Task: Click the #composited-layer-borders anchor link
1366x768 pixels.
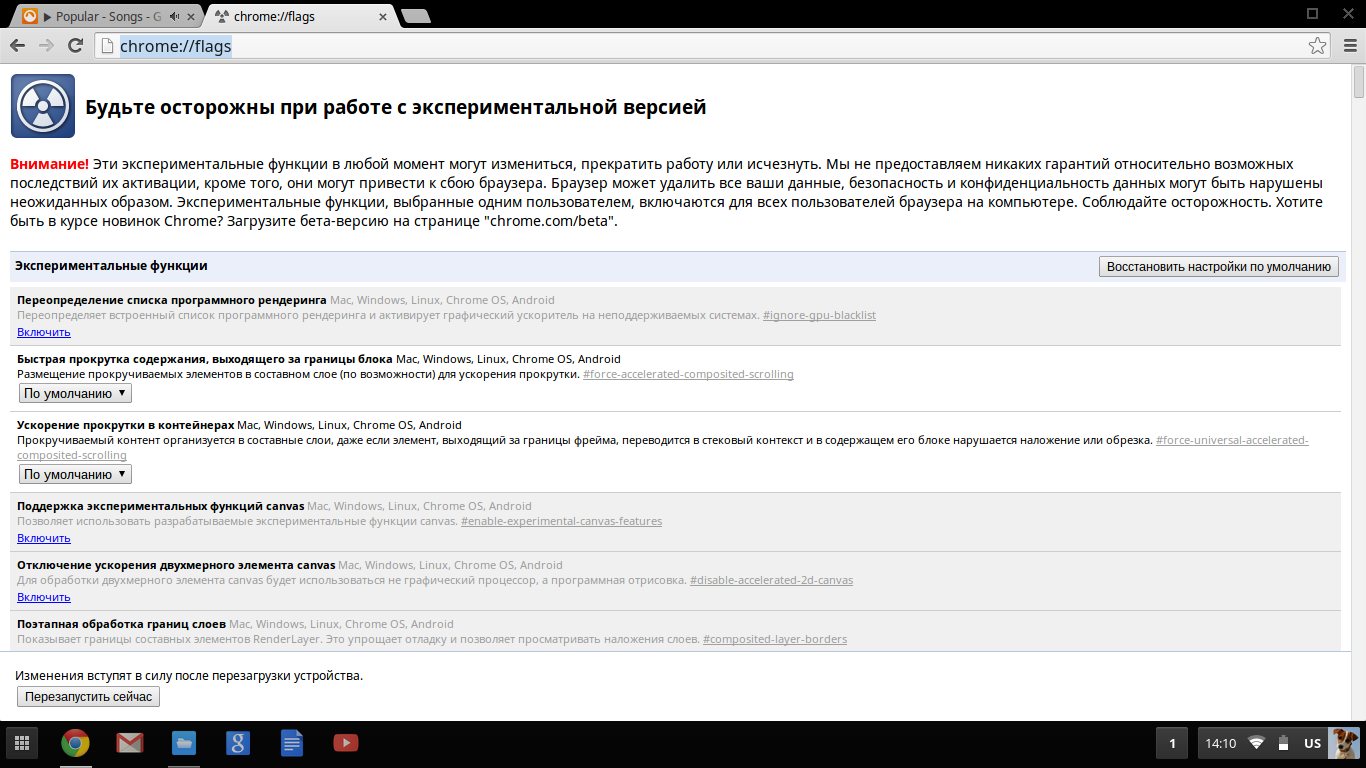Action: tap(775, 639)
